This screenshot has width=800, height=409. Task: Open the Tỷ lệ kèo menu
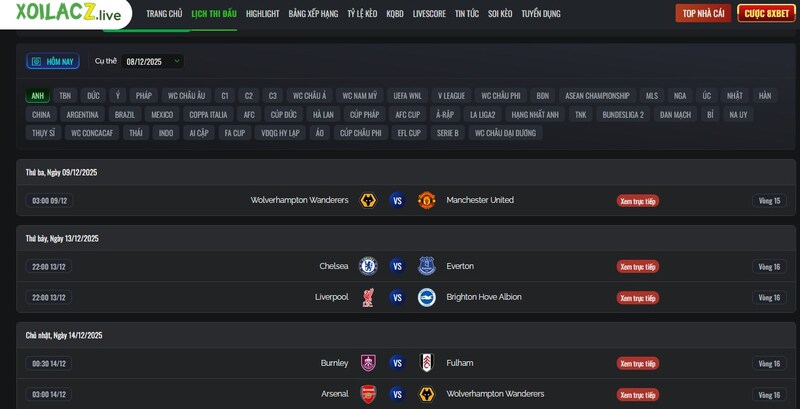[x=362, y=14]
